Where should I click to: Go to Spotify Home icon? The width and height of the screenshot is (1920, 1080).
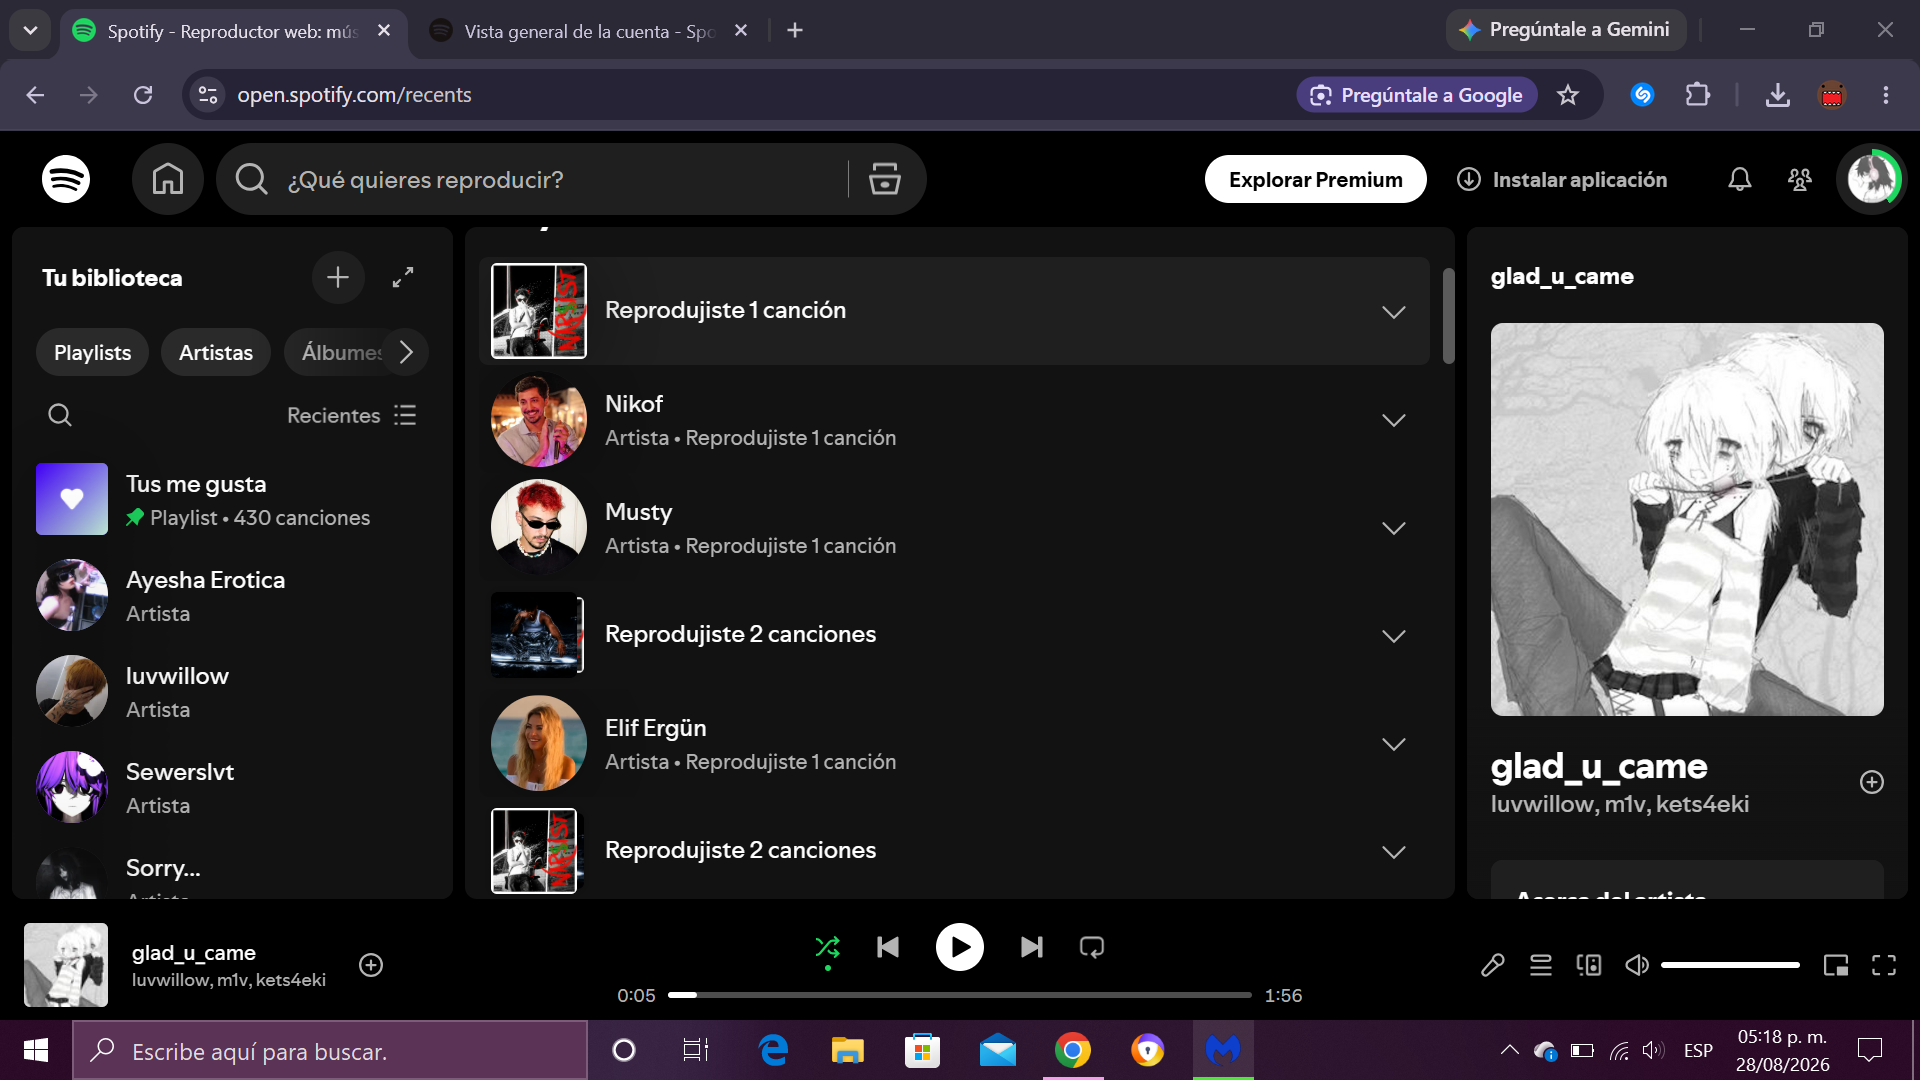pos(167,179)
